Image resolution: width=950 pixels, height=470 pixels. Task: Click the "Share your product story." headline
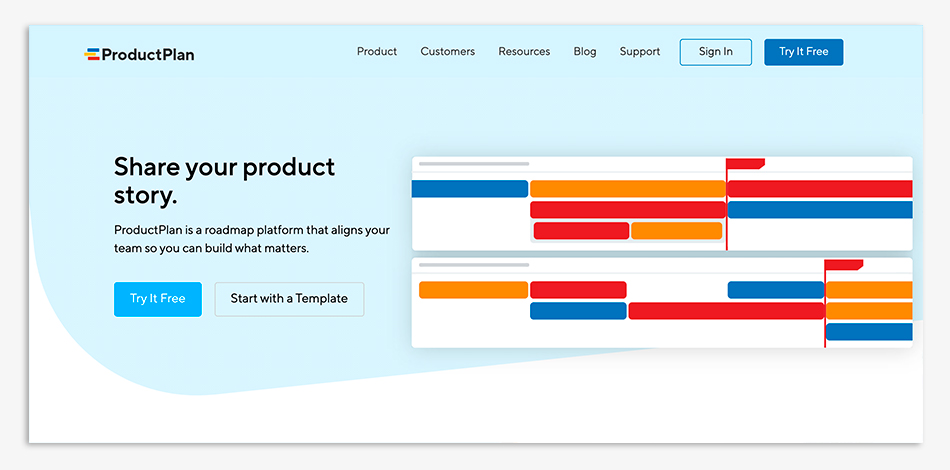click(224, 181)
